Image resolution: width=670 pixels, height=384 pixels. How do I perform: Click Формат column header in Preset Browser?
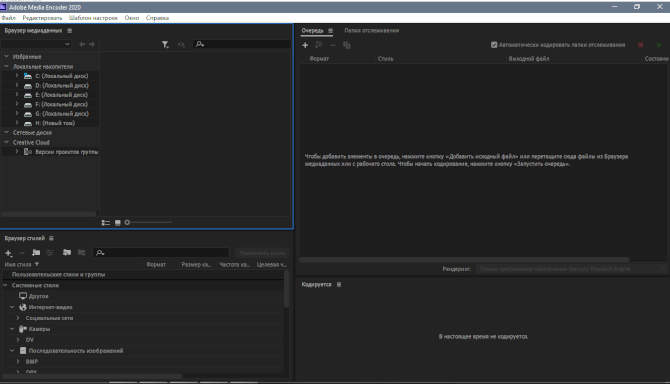click(156, 264)
